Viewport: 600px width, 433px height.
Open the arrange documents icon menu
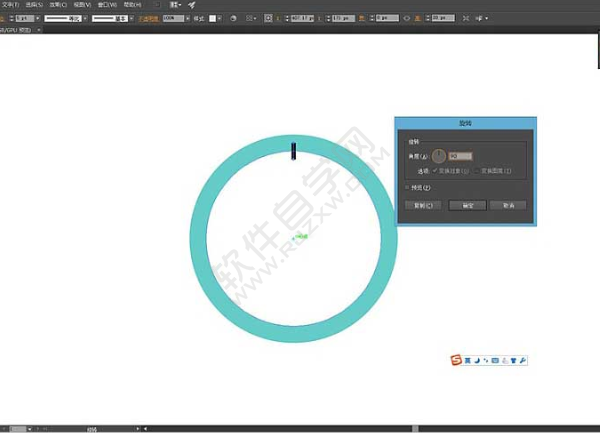pos(176,5)
